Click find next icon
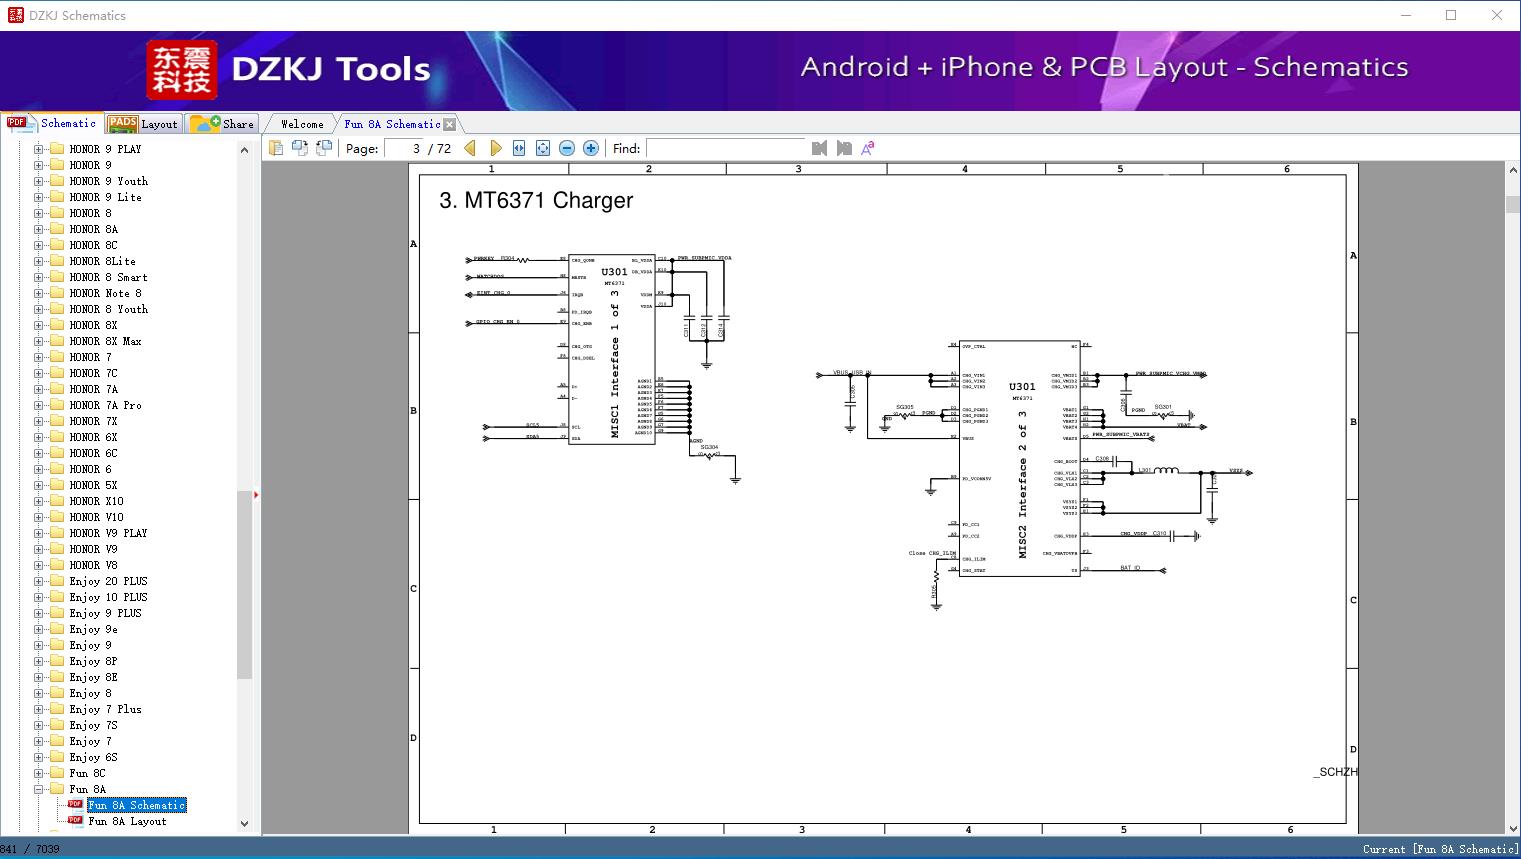The height and width of the screenshot is (859, 1521). point(844,148)
